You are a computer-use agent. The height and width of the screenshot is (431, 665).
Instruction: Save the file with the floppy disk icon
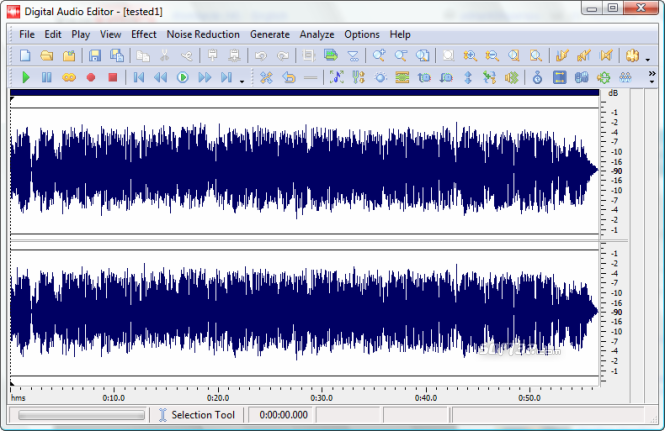click(x=95, y=56)
